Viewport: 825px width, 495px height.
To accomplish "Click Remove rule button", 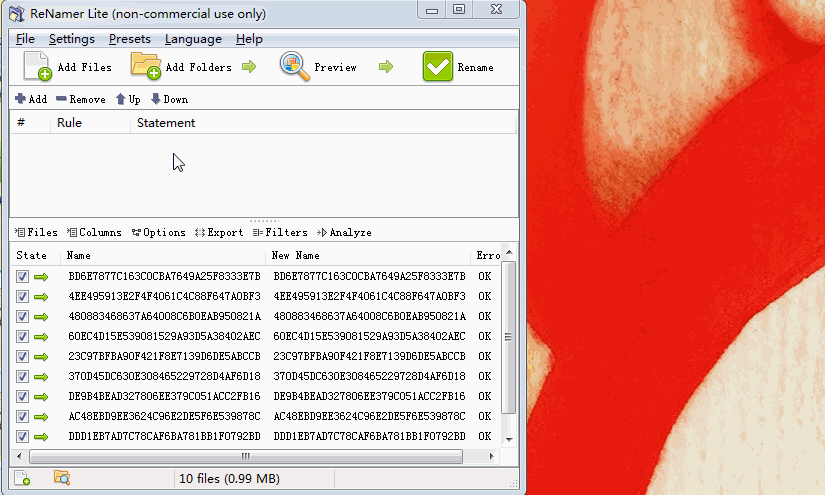I will pyautogui.click(x=81, y=99).
